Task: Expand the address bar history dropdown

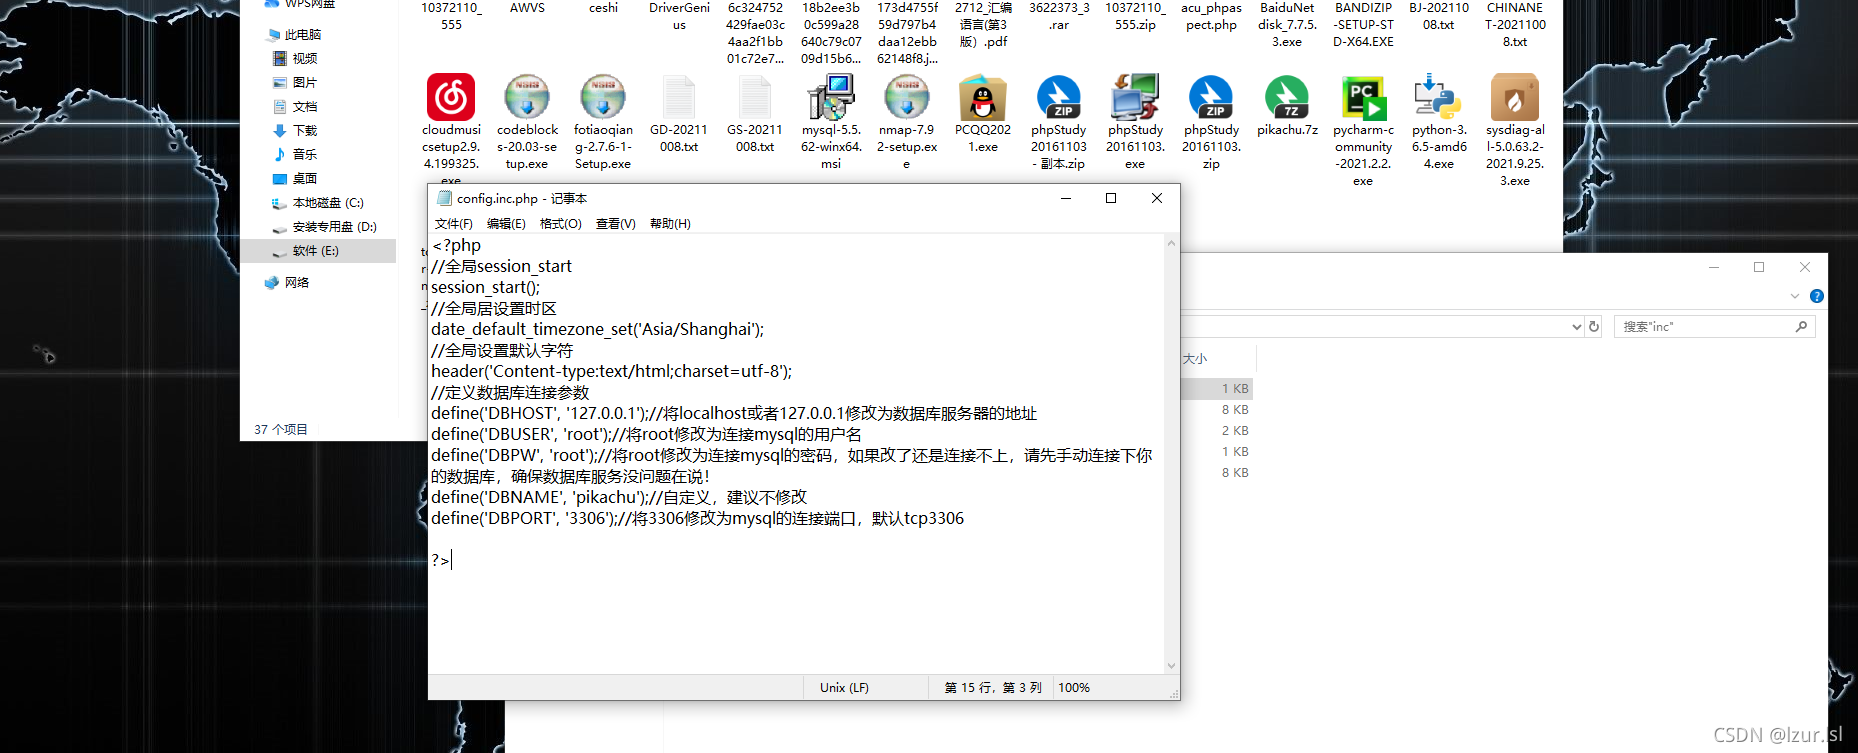Action: (x=1576, y=326)
